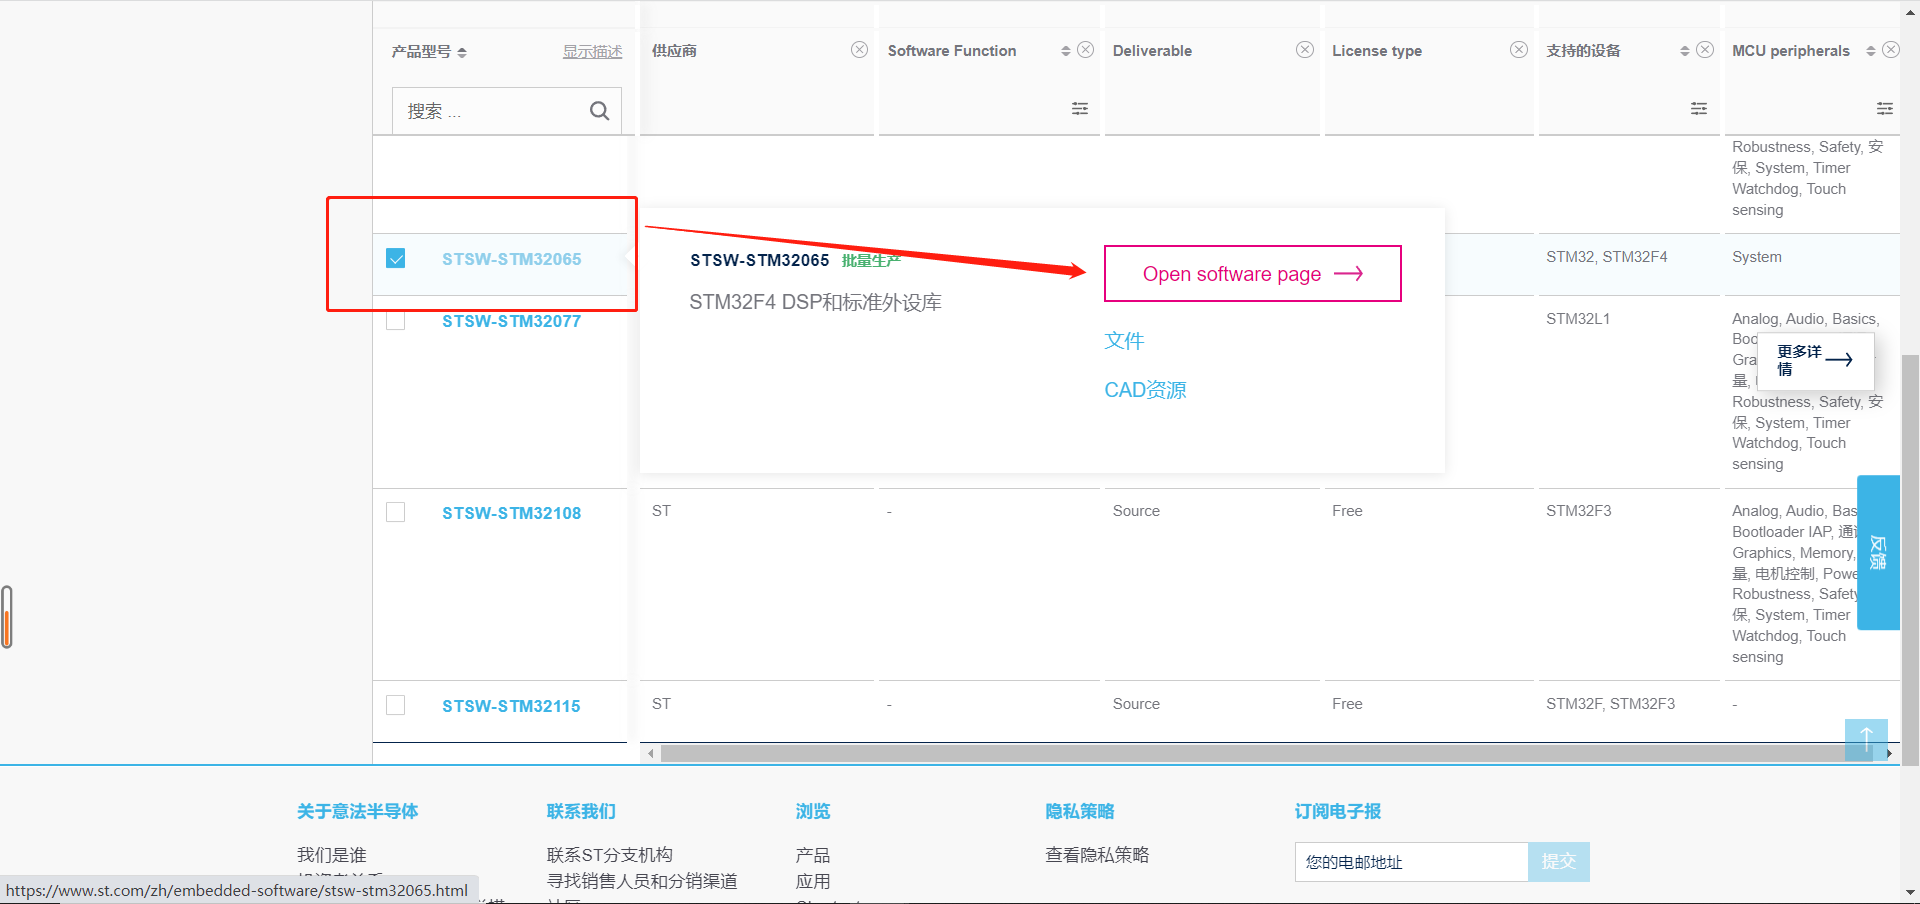This screenshot has width=1920, height=904.
Task: Remove the MCU peripherals column with its X icon
Action: (x=1891, y=50)
